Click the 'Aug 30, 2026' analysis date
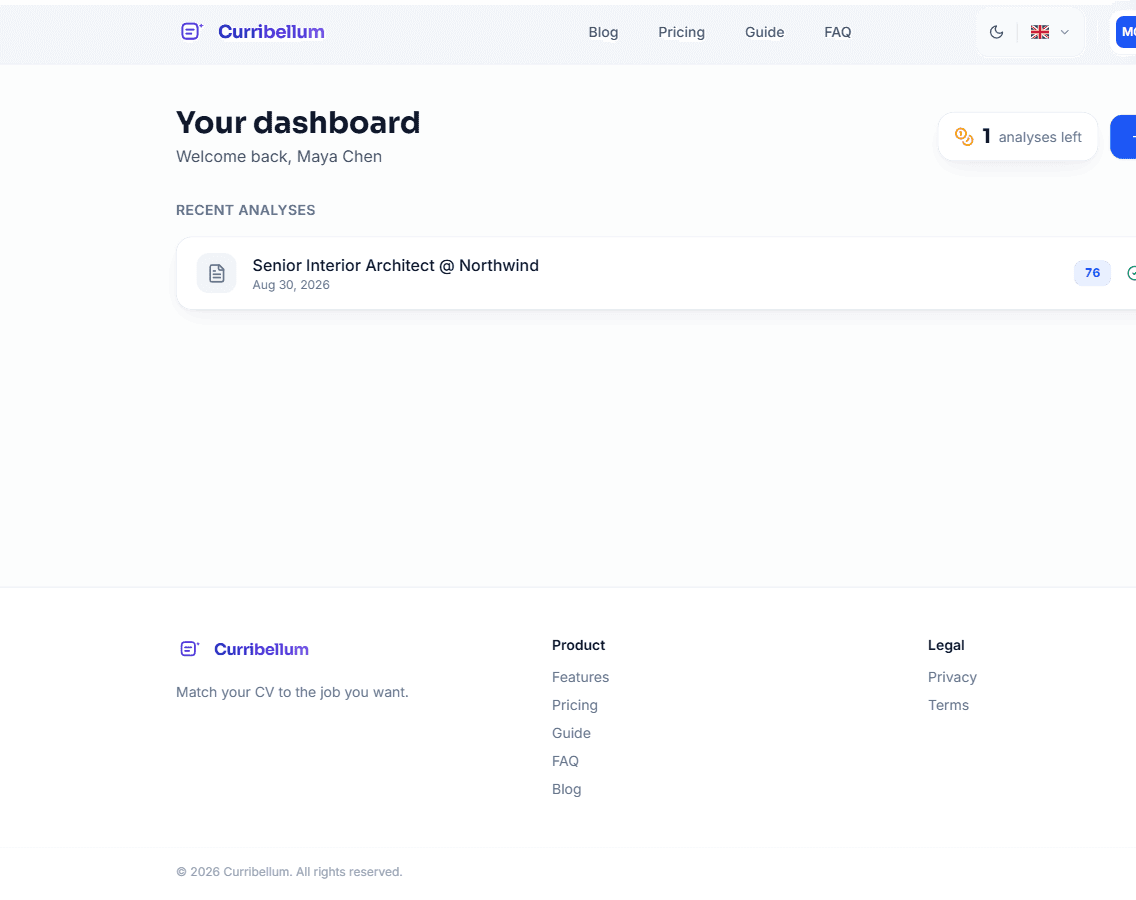1136x900 pixels. (x=291, y=285)
